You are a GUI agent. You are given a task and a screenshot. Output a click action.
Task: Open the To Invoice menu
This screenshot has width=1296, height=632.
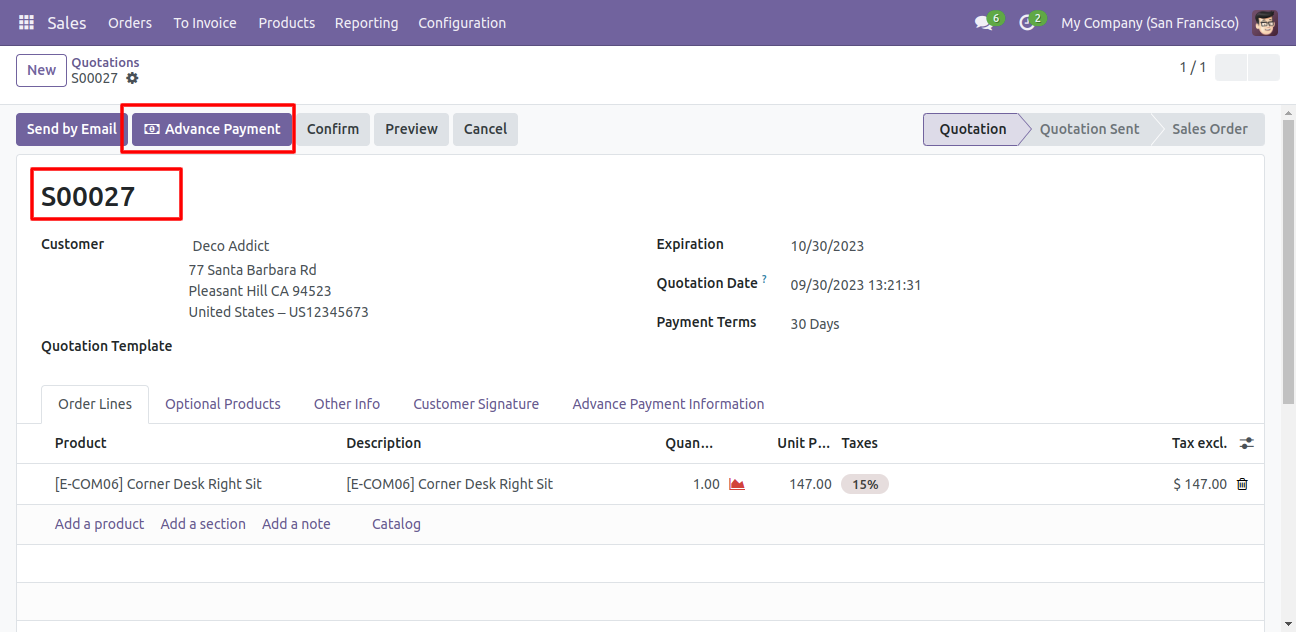205,22
